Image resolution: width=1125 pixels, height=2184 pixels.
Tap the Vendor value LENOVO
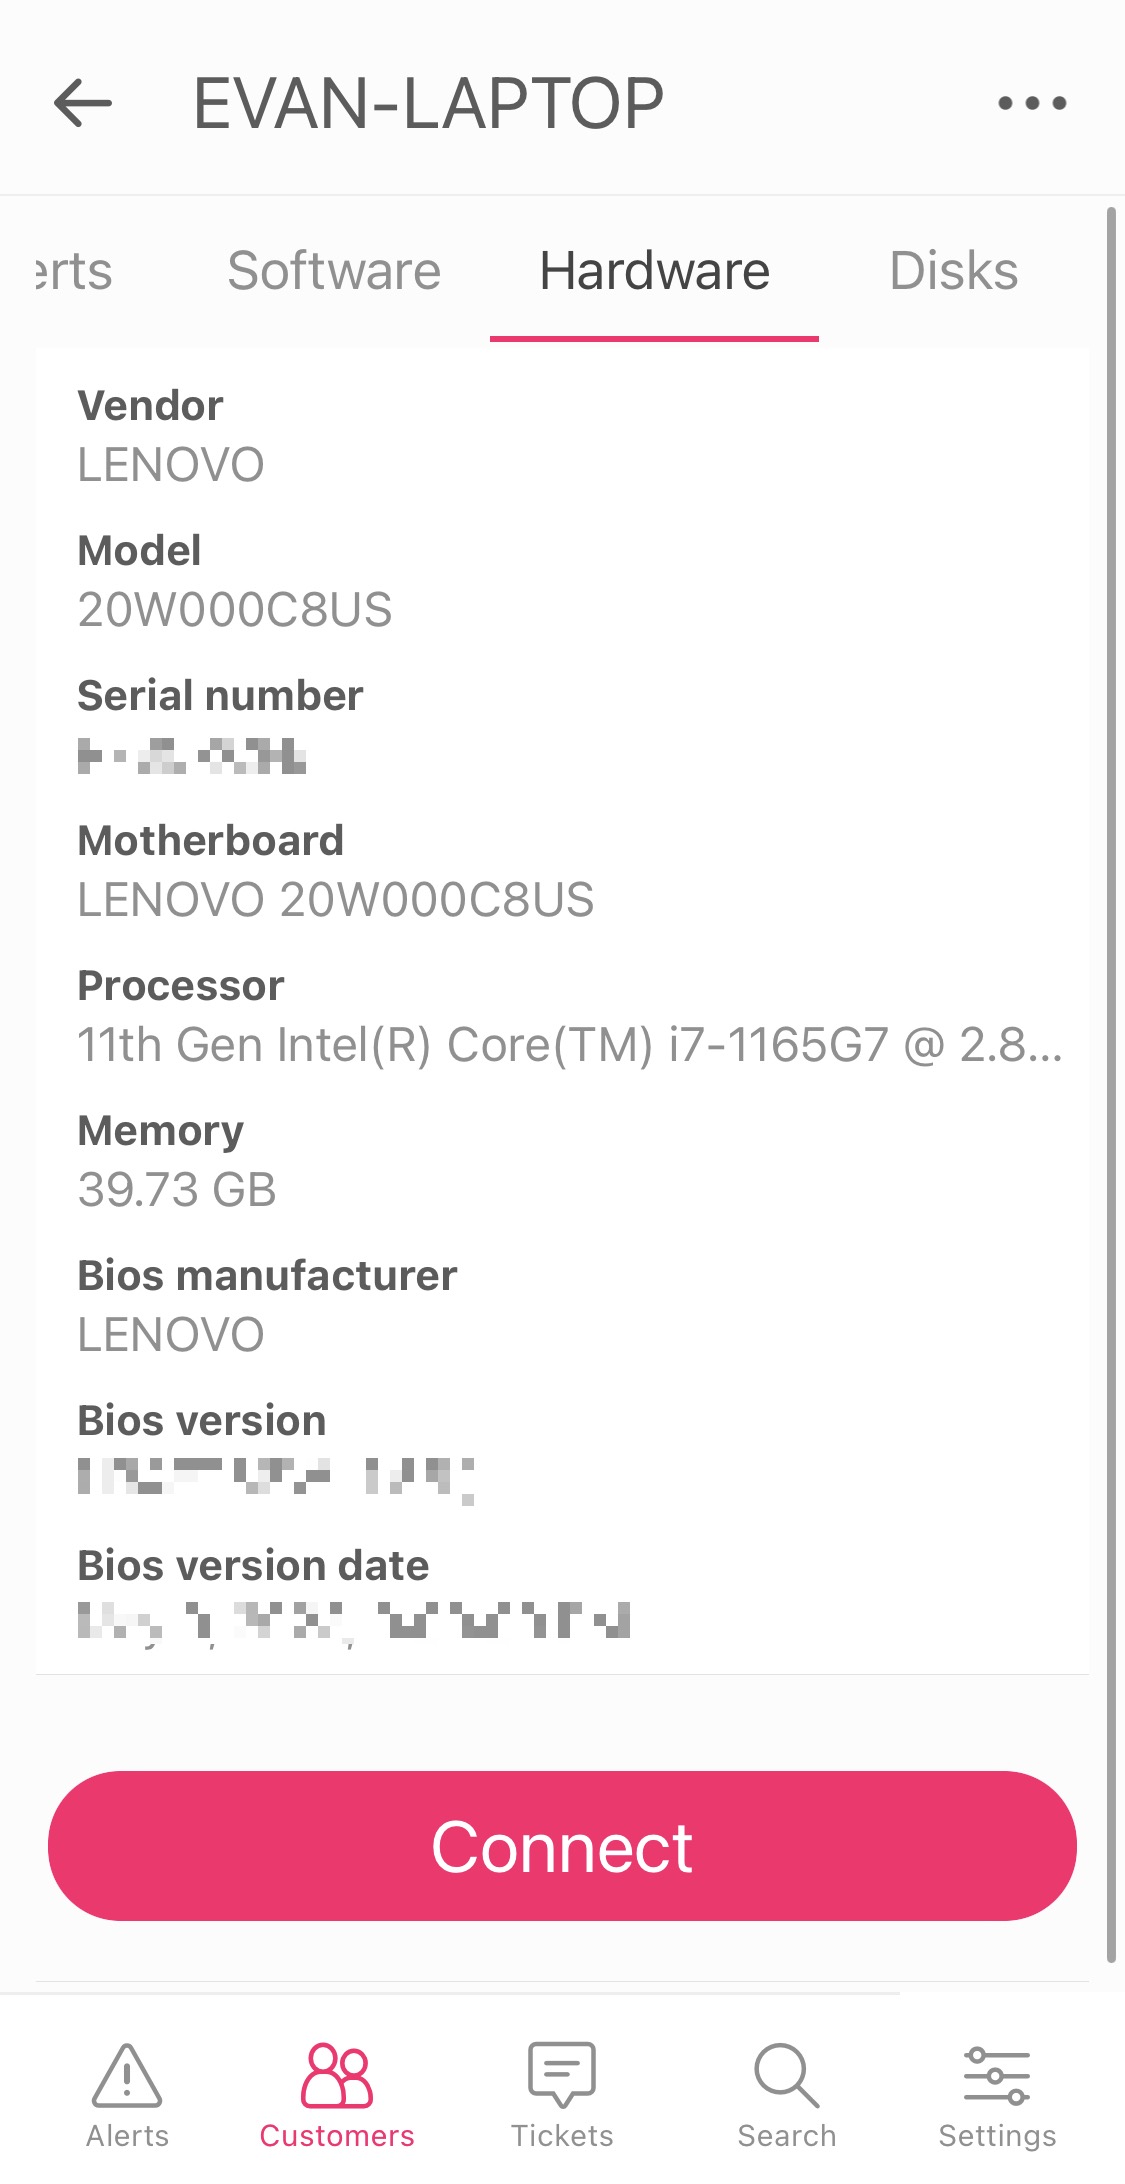point(171,465)
